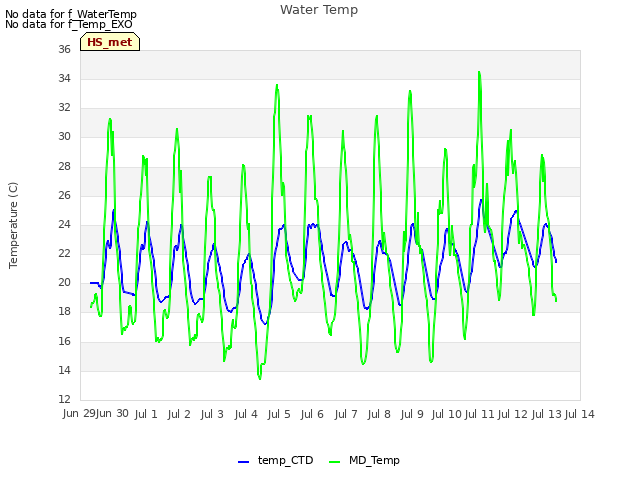
Task: Click the 34 y-axis tick label
Action: [x=64, y=78]
